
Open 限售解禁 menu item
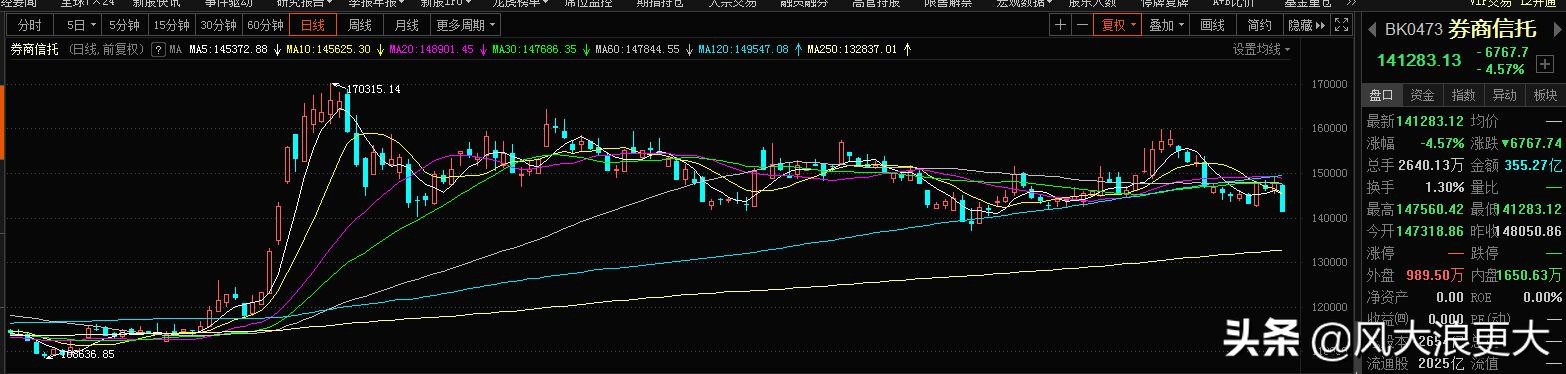(x=948, y=4)
